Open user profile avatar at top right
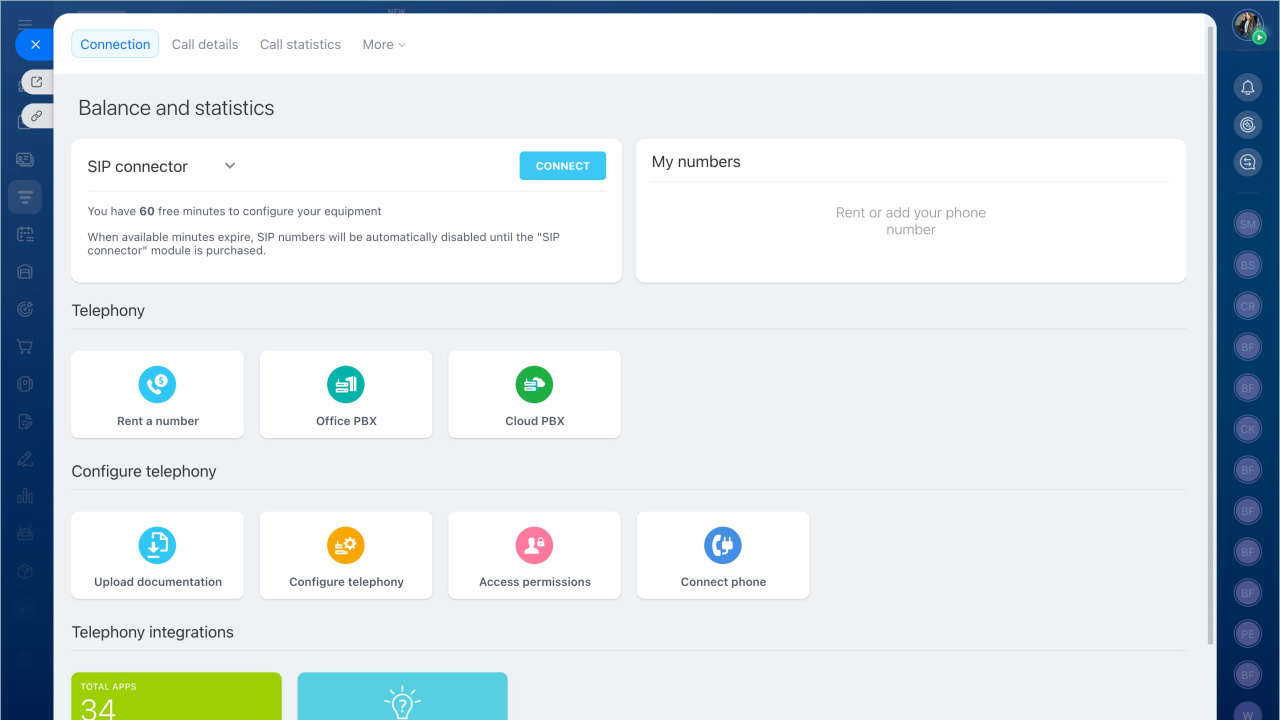Image resolution: width=1280 pixels, height=720 pixels. [x=1247, y=25]
